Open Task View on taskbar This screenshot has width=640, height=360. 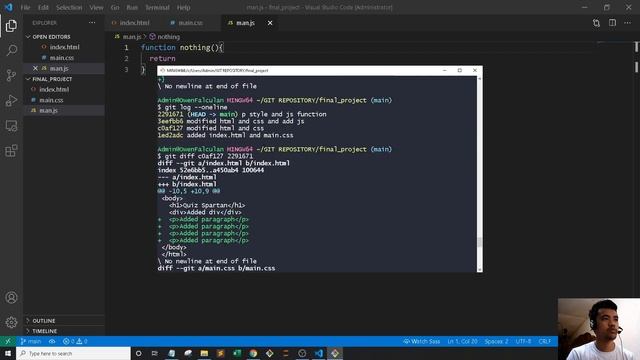point(155,353)
